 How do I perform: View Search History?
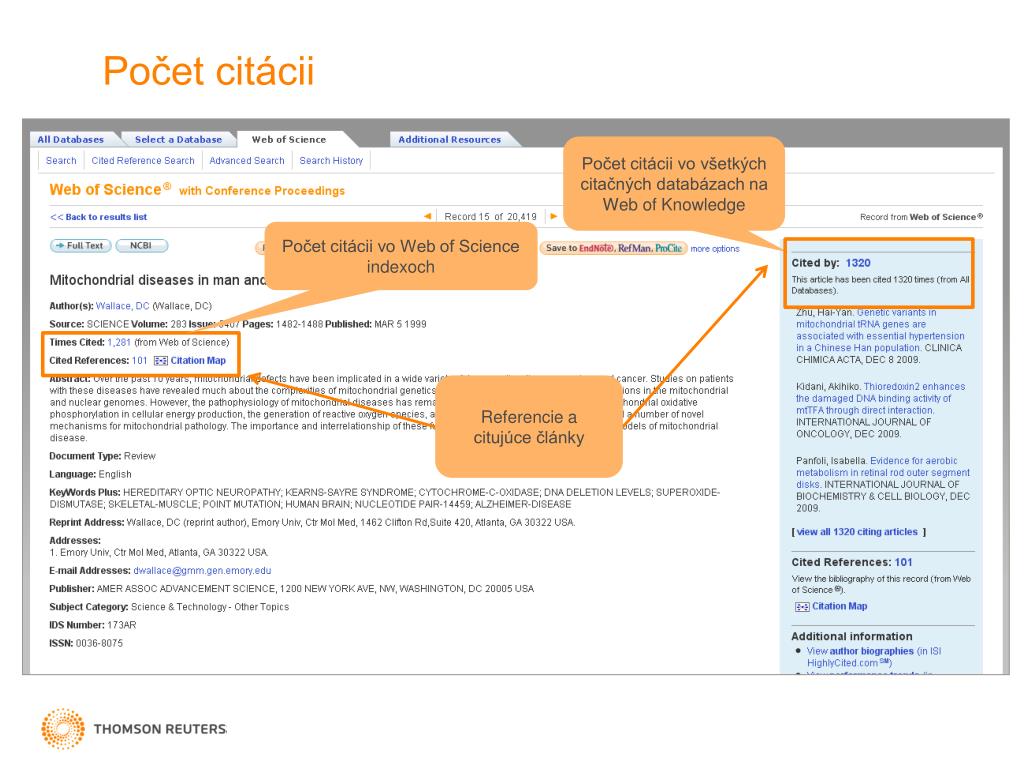(x=331, y=161)
